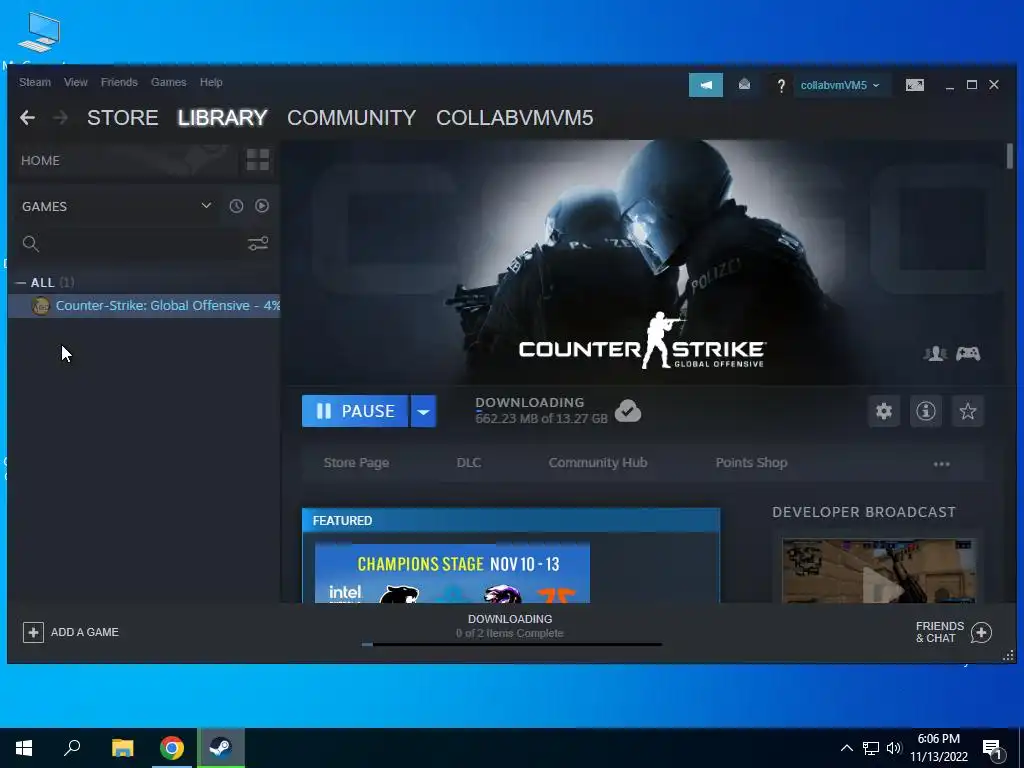
Task: Open the Help menu
Action: 211,82
